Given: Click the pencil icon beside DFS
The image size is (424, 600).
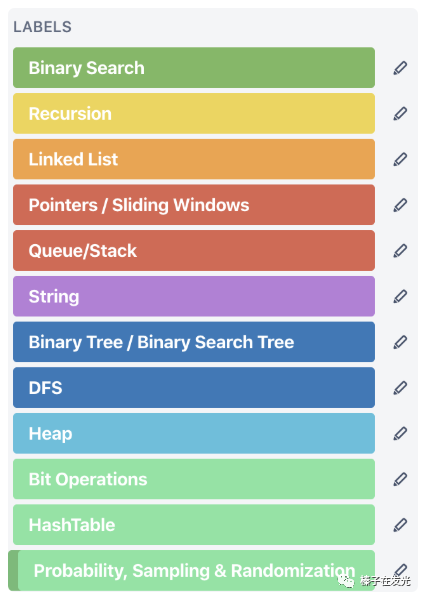Looking at the screenshot, I should coord(400,388).
